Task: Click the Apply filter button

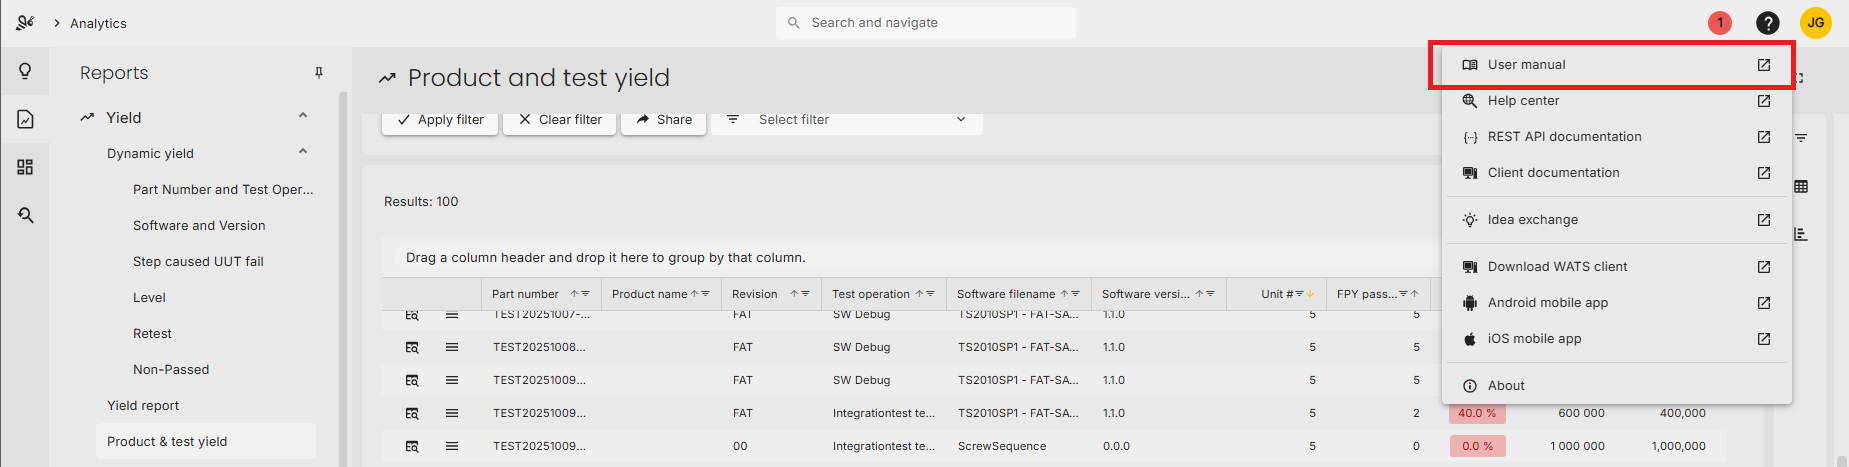Action: [x=440, y=119]
